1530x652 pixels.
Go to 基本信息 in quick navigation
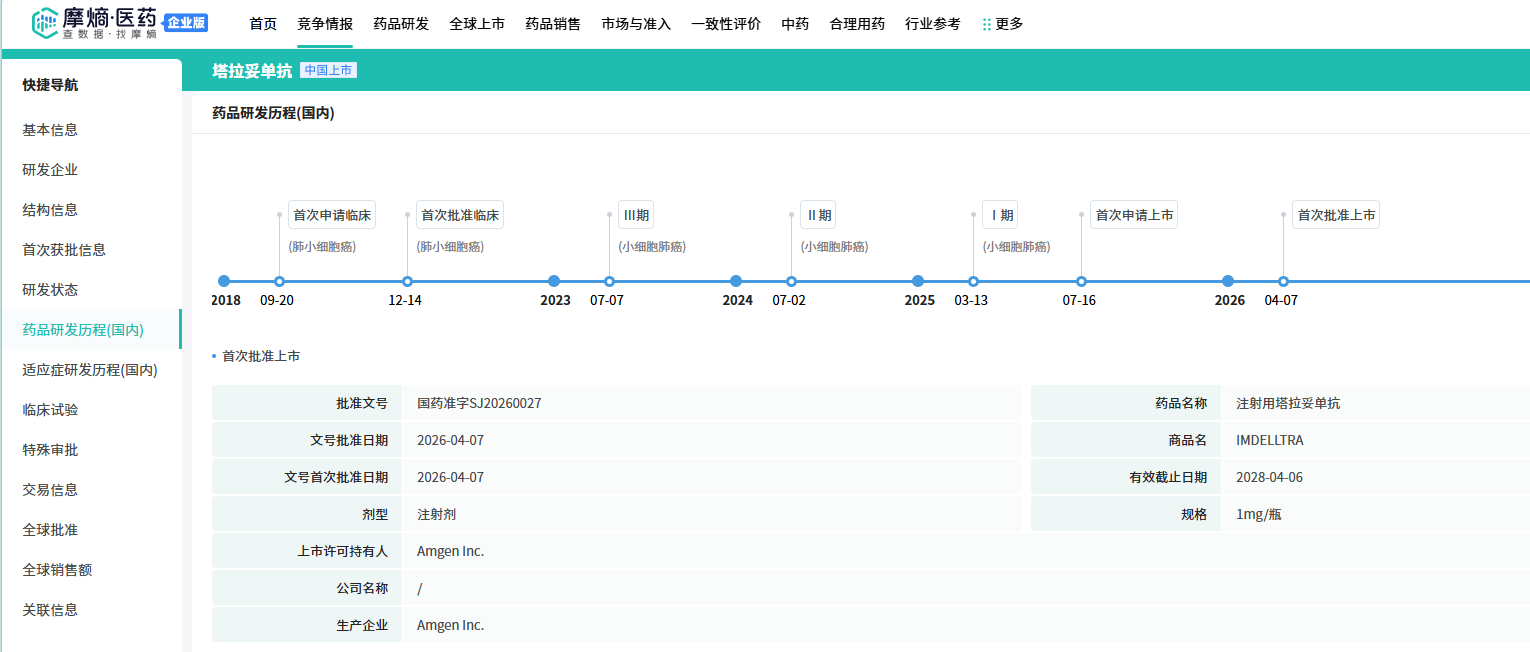click(50, 130)
